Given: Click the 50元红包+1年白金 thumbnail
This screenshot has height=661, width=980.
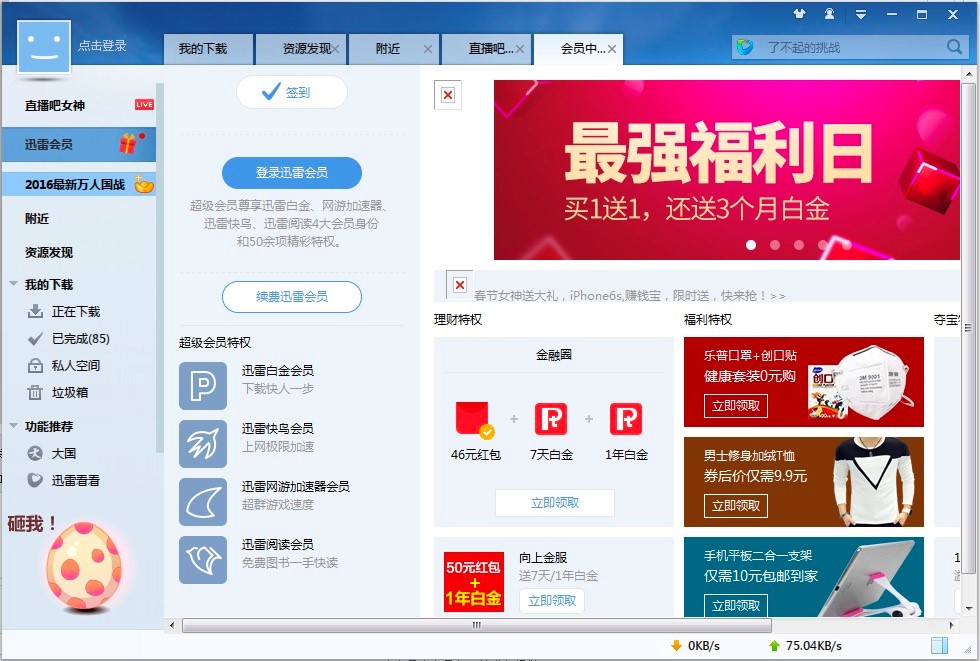Looking at the screenshot, I should tap(474, 582).
